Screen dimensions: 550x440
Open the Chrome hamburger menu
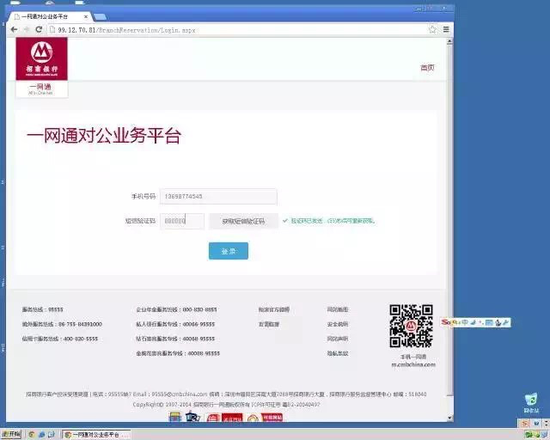tap(446, 29)
